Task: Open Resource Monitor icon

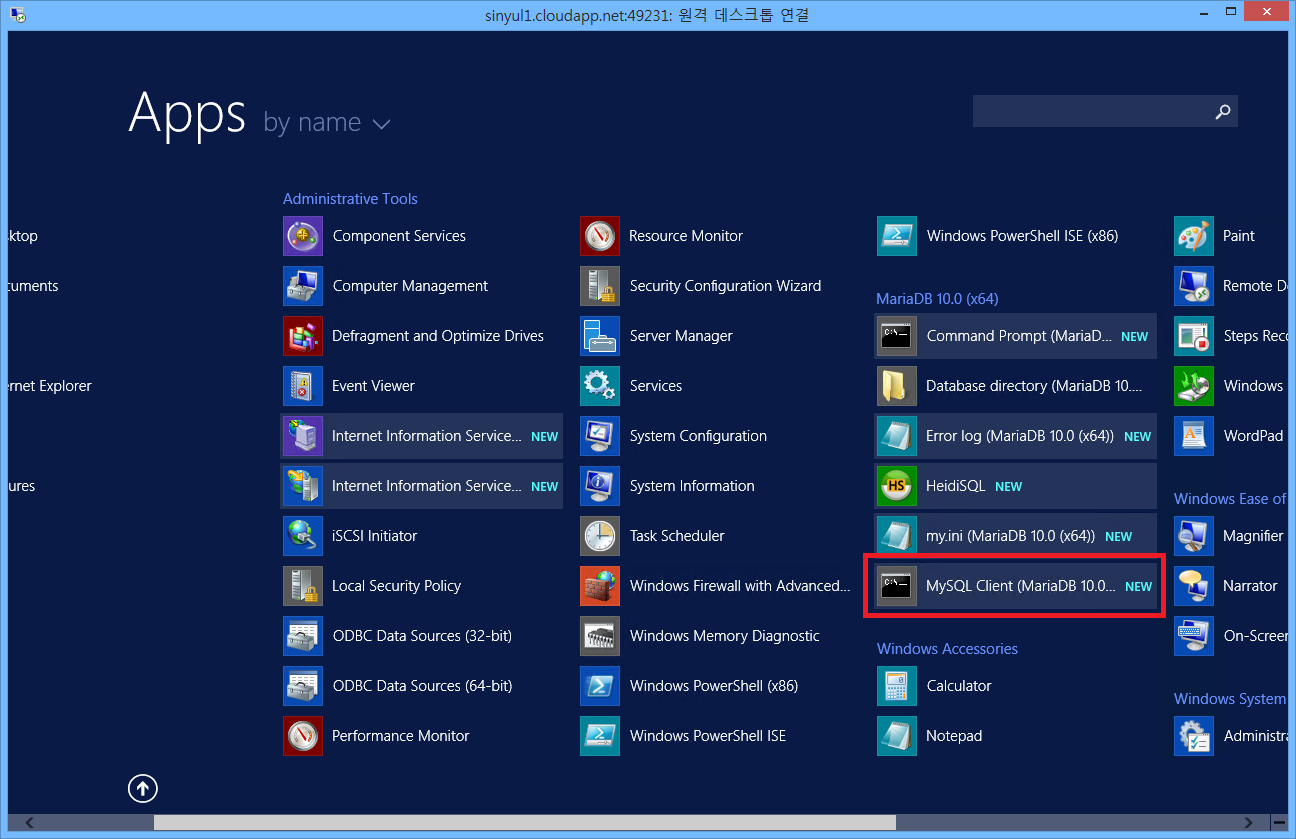Action: [600, 236]
